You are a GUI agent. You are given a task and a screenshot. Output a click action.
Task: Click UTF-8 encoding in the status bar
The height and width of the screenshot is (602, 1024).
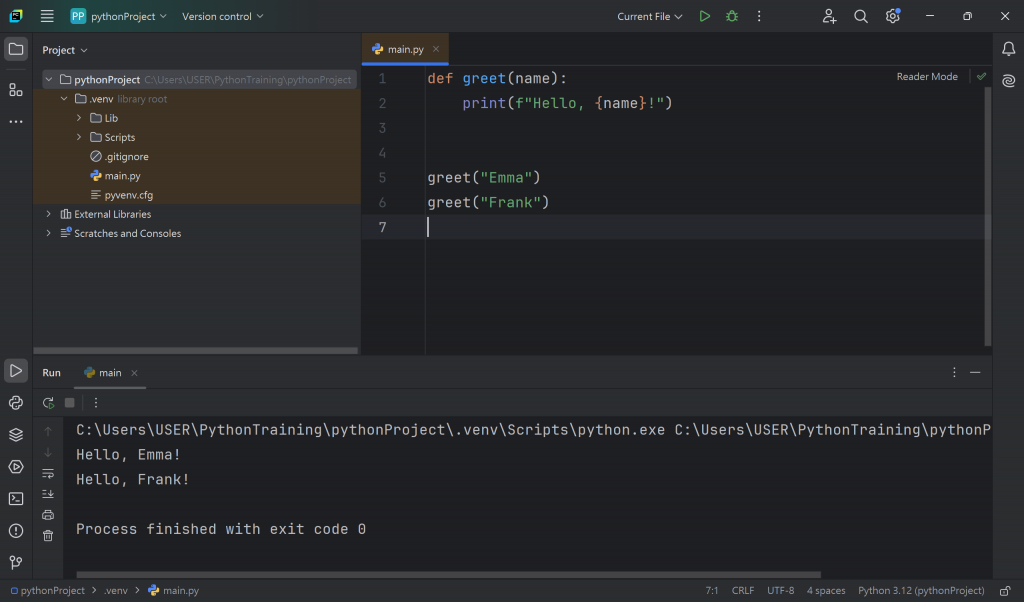pyautogui.click(x=781, y=591)
